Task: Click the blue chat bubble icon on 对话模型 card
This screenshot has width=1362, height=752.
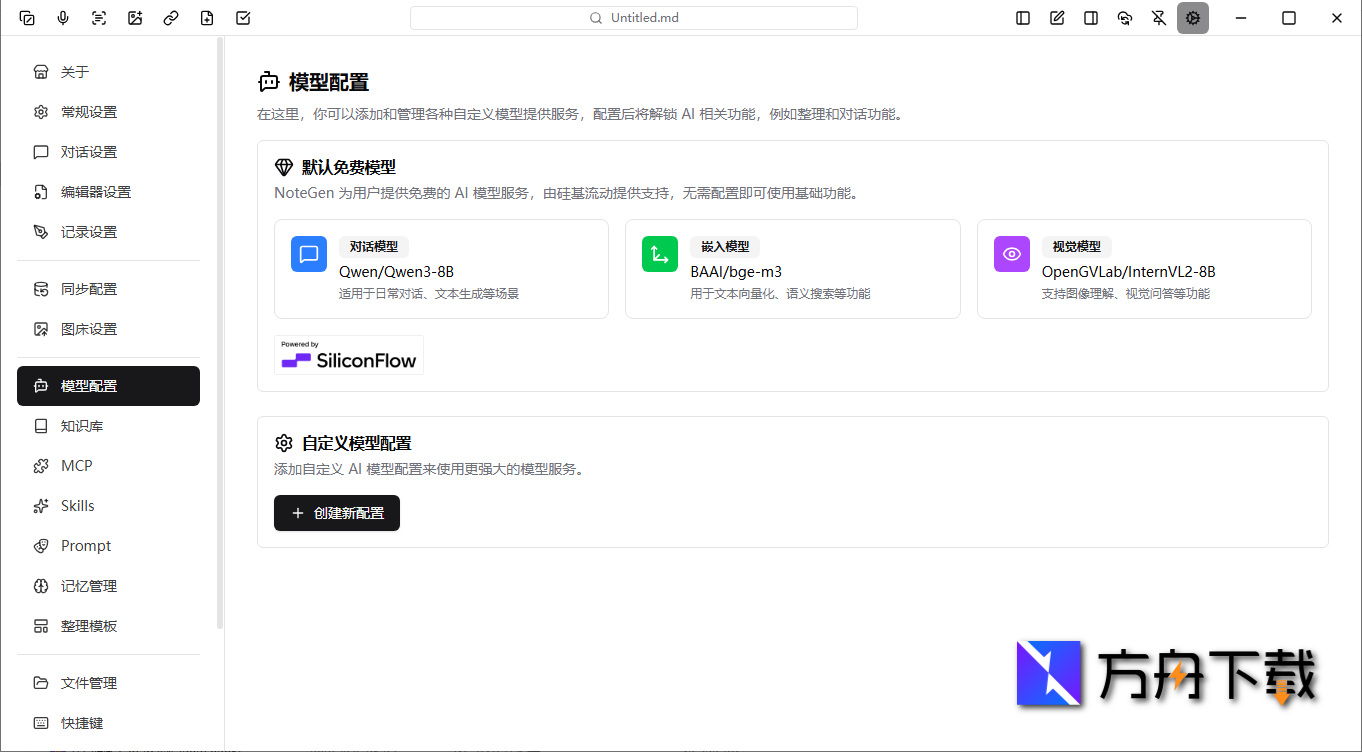Action: 308,254
